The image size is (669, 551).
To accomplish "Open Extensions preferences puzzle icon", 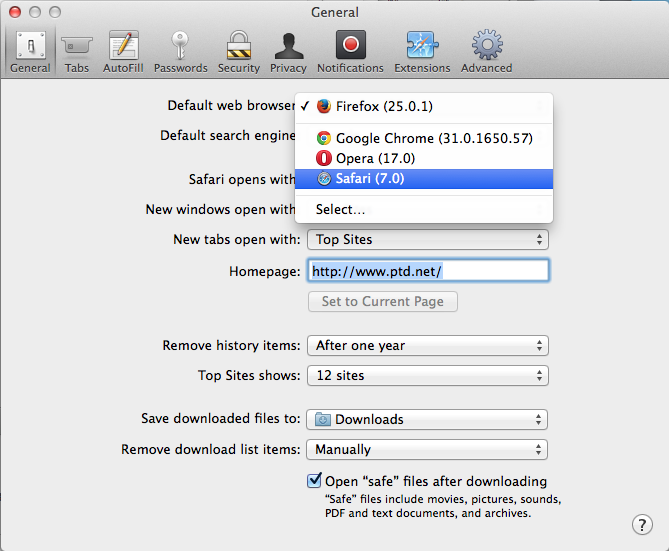I will tap(422, 44).
